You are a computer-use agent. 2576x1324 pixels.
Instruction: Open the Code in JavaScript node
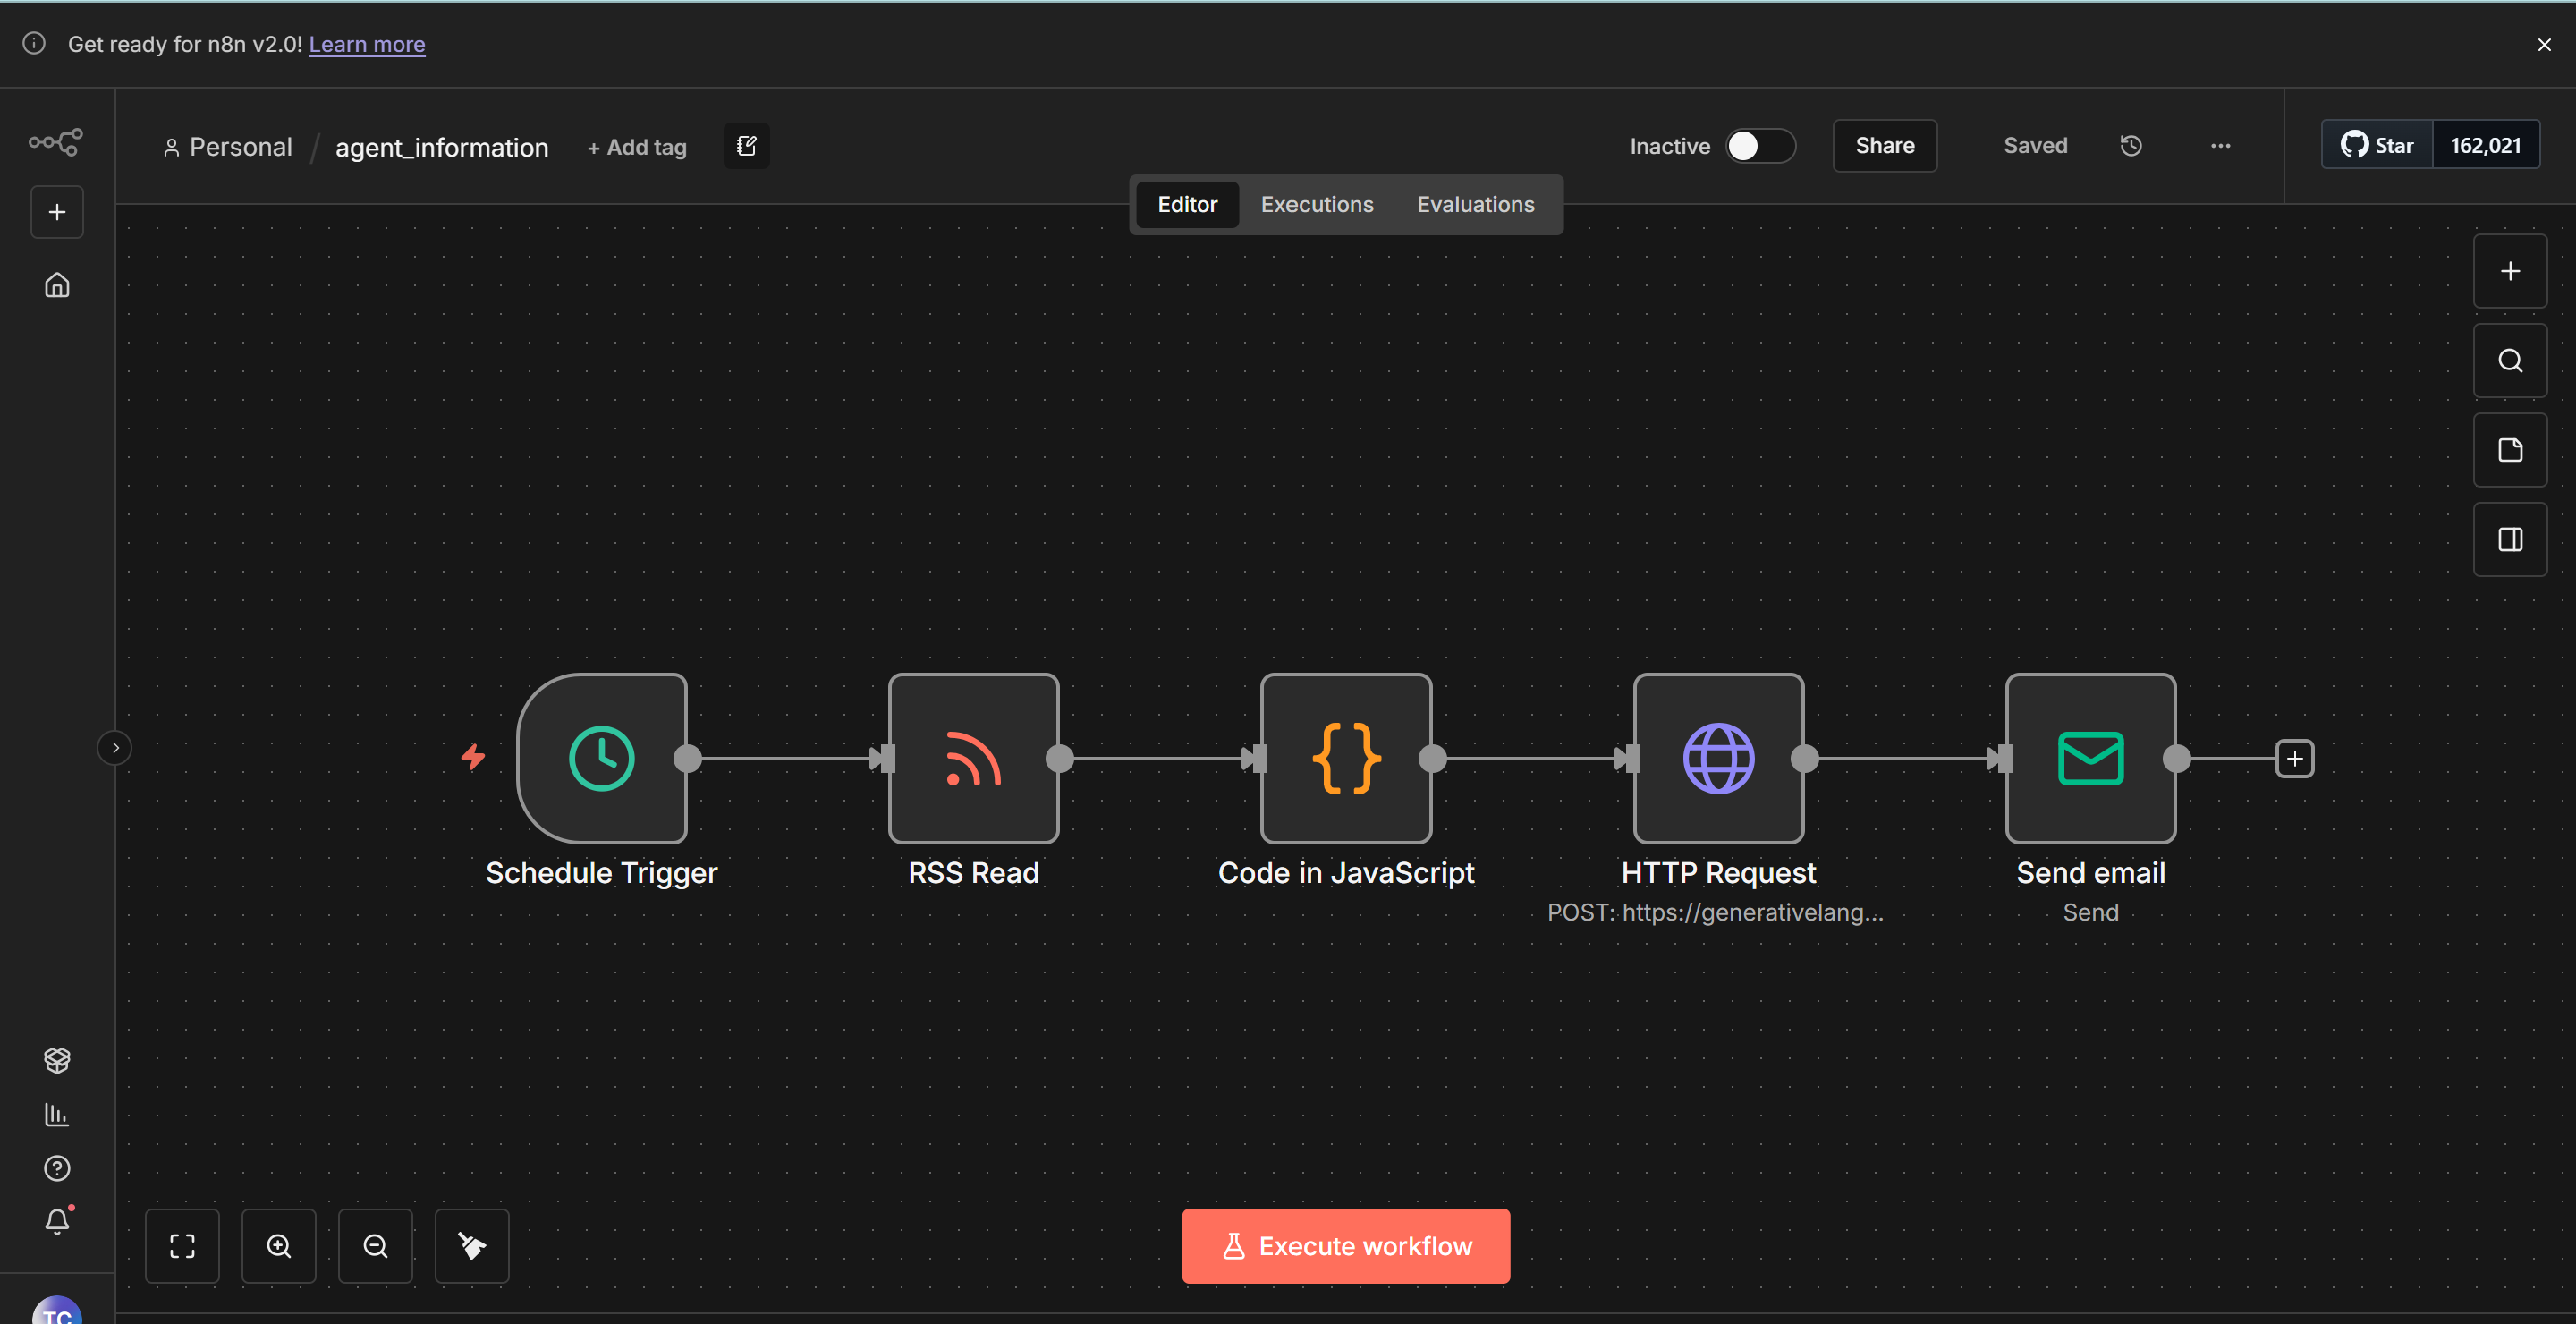point(1346,758)
